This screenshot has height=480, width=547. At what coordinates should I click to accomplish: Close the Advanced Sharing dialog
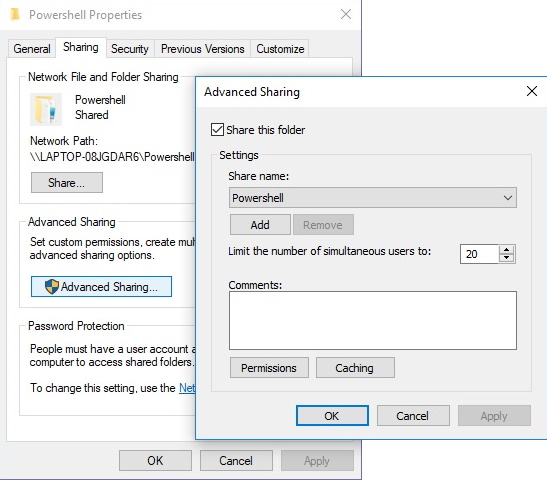click(x=532, y=91)
